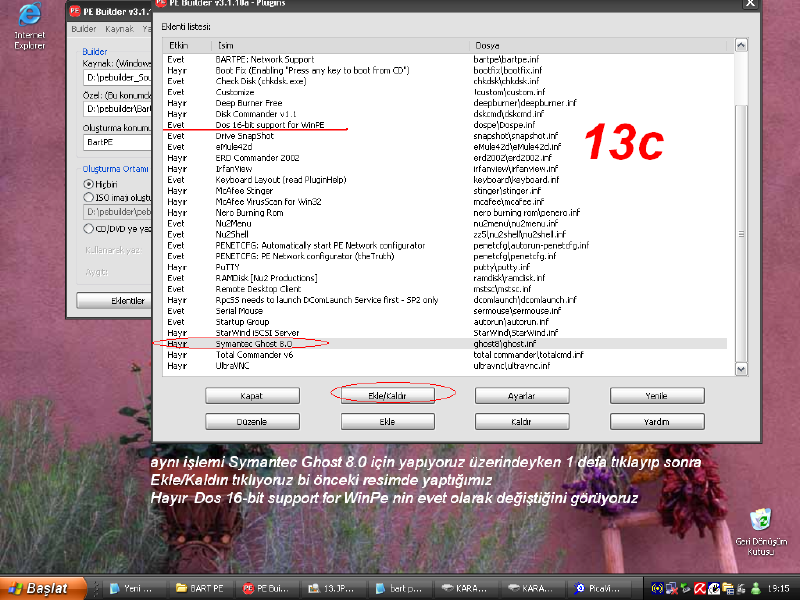Switch to the Picavi... taskbar item
This screenshot has width=800, height=600.
[x=598, y=588]
